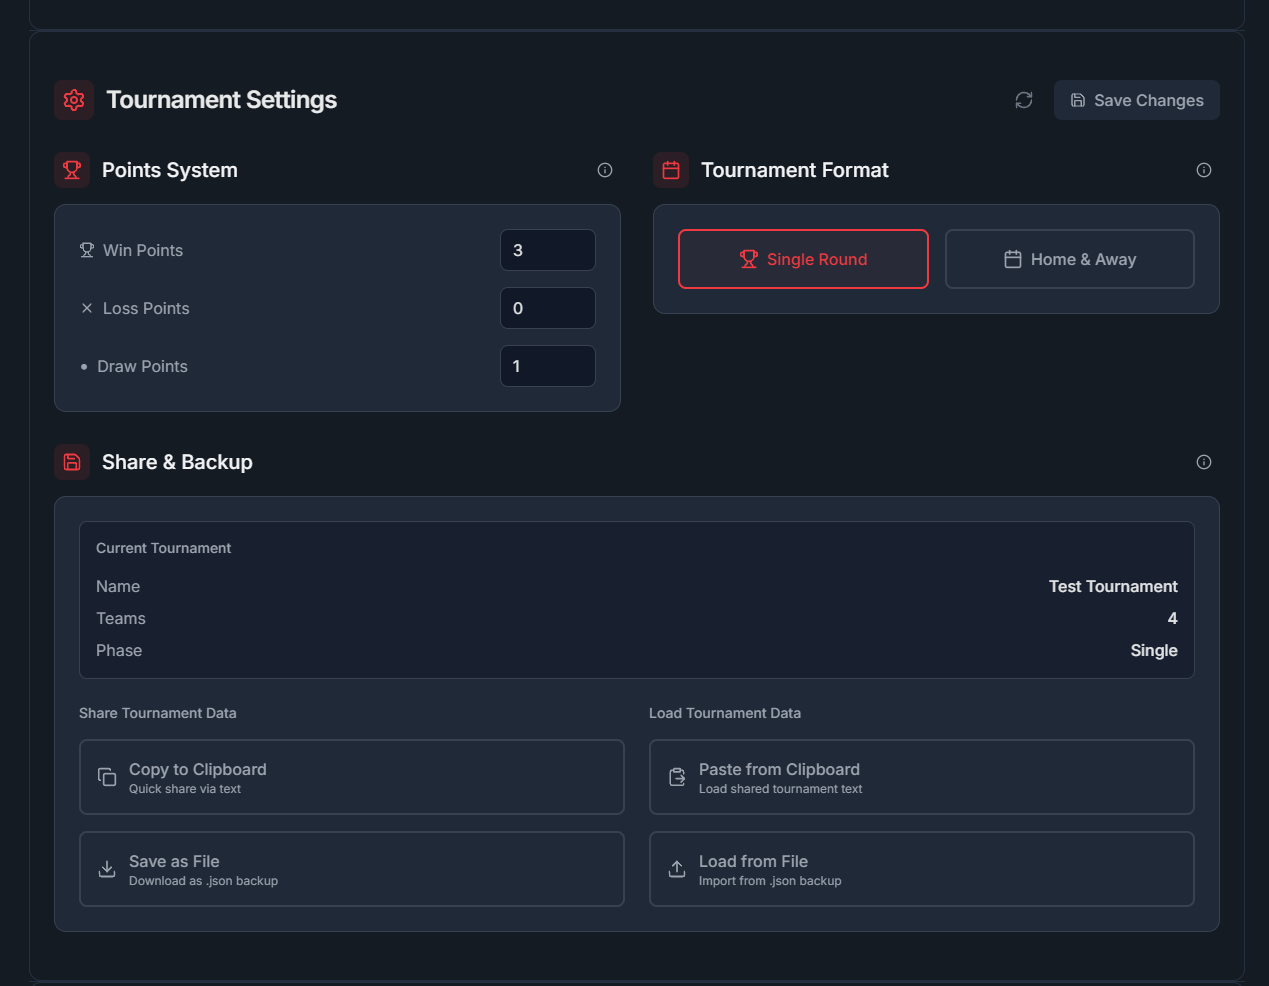Click the Points System info icon

[x=605, y=170]
